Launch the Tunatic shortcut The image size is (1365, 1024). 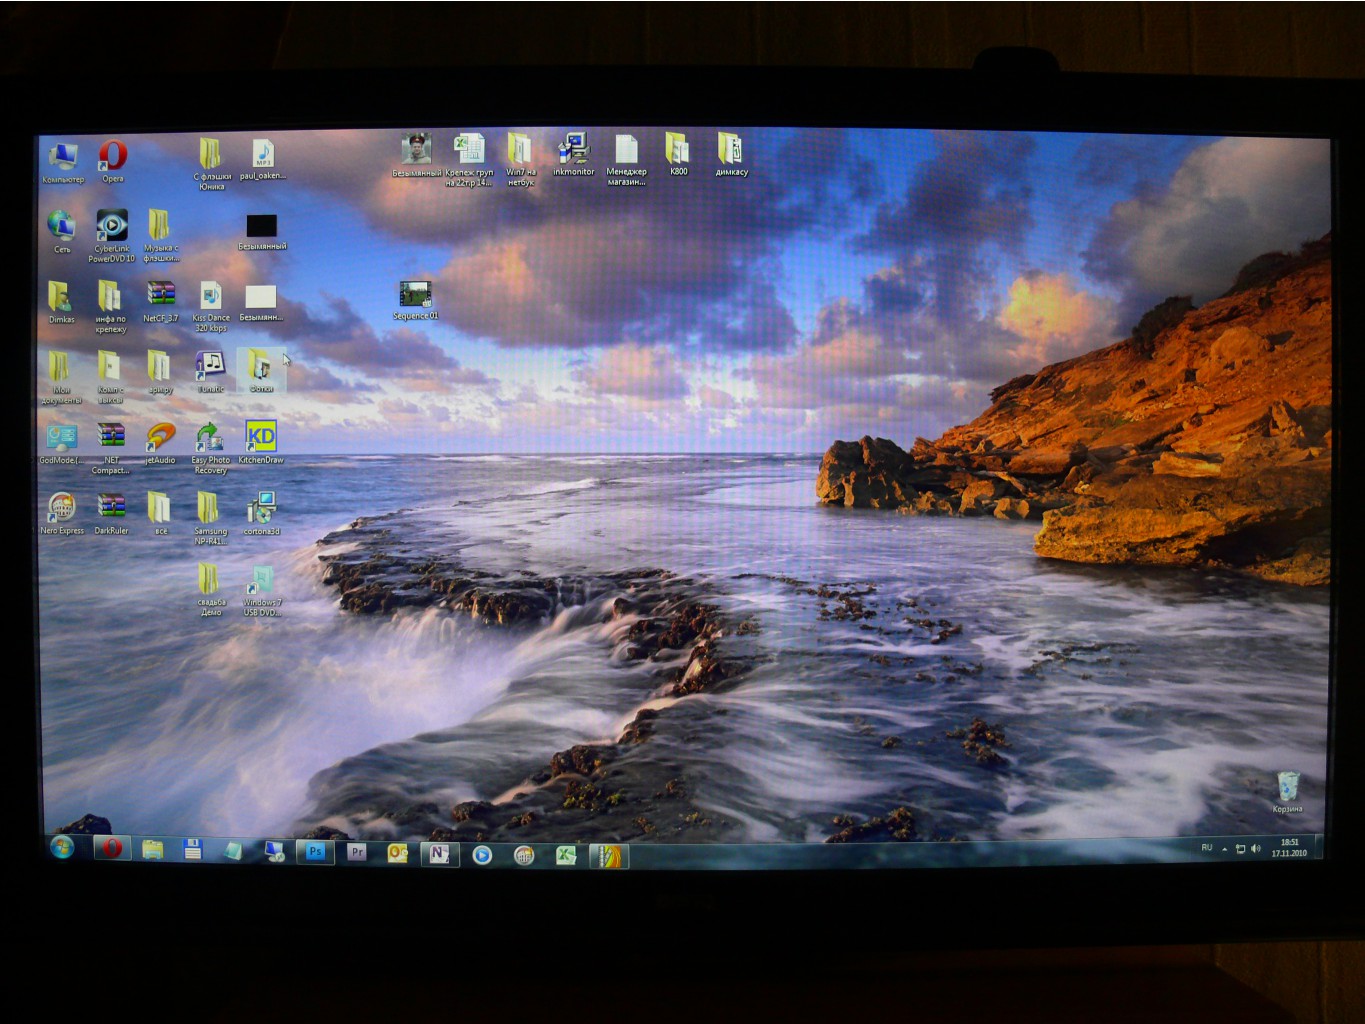click(x=210, y=373)
